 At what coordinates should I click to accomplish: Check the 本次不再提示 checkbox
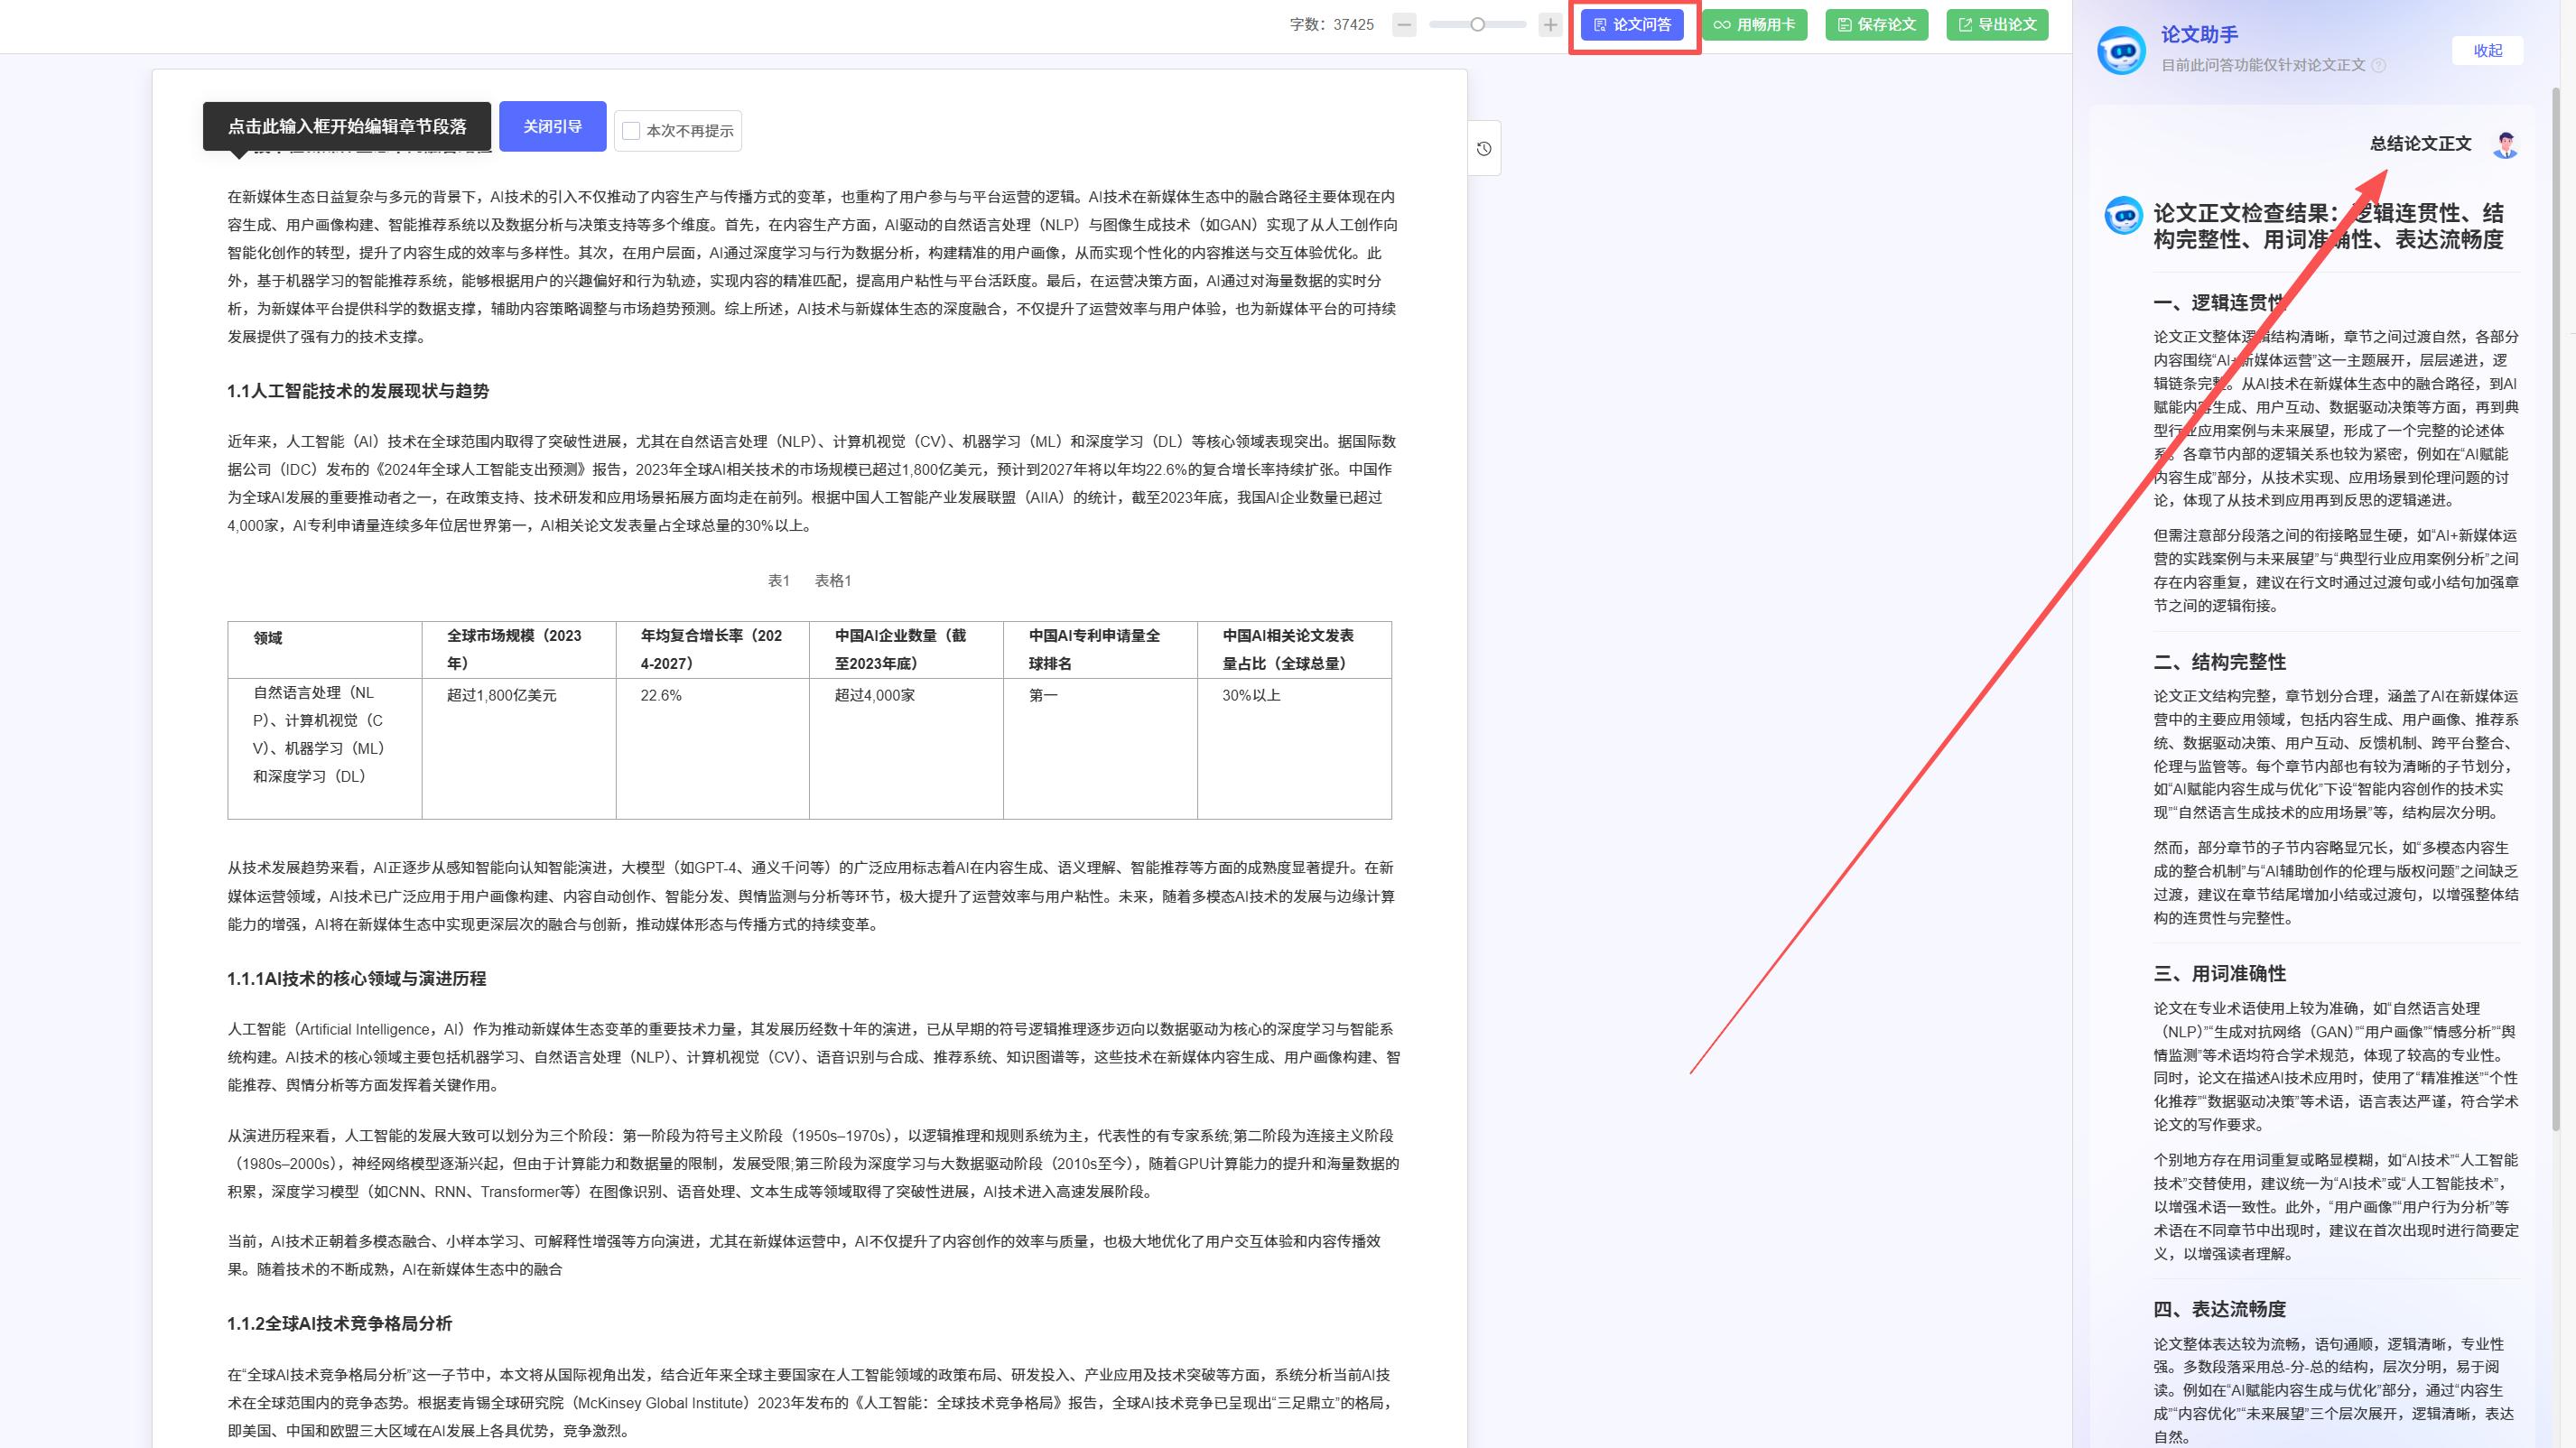pos(631,131)
